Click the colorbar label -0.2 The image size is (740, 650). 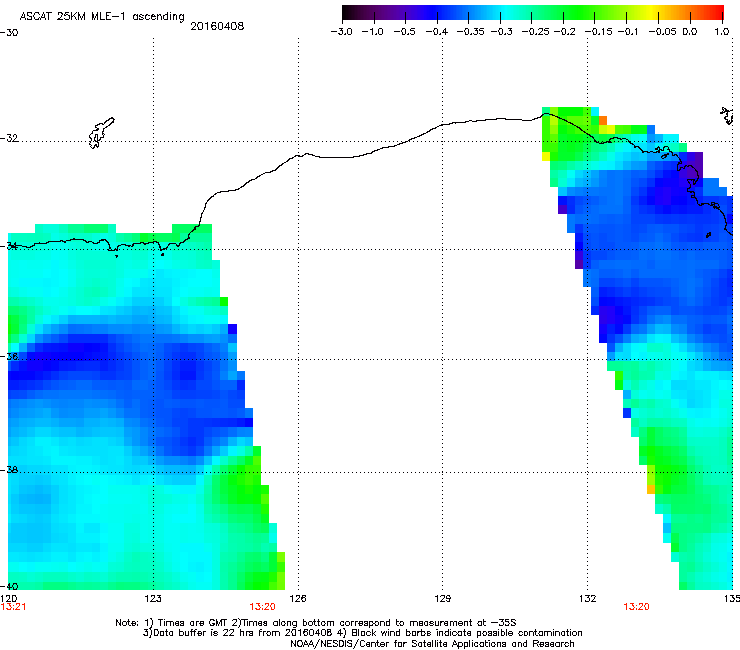pyautogui.click(x=565, y=32)
